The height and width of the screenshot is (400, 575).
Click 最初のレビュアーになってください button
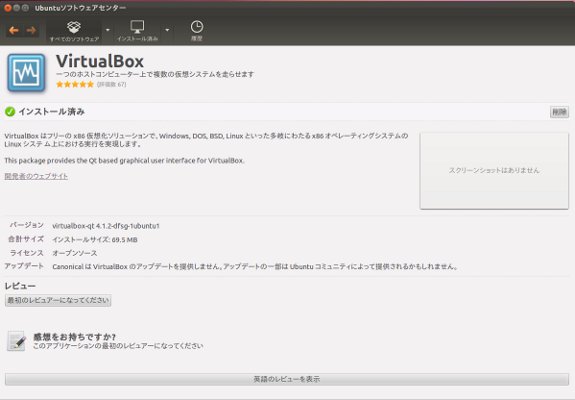(58, 300)
